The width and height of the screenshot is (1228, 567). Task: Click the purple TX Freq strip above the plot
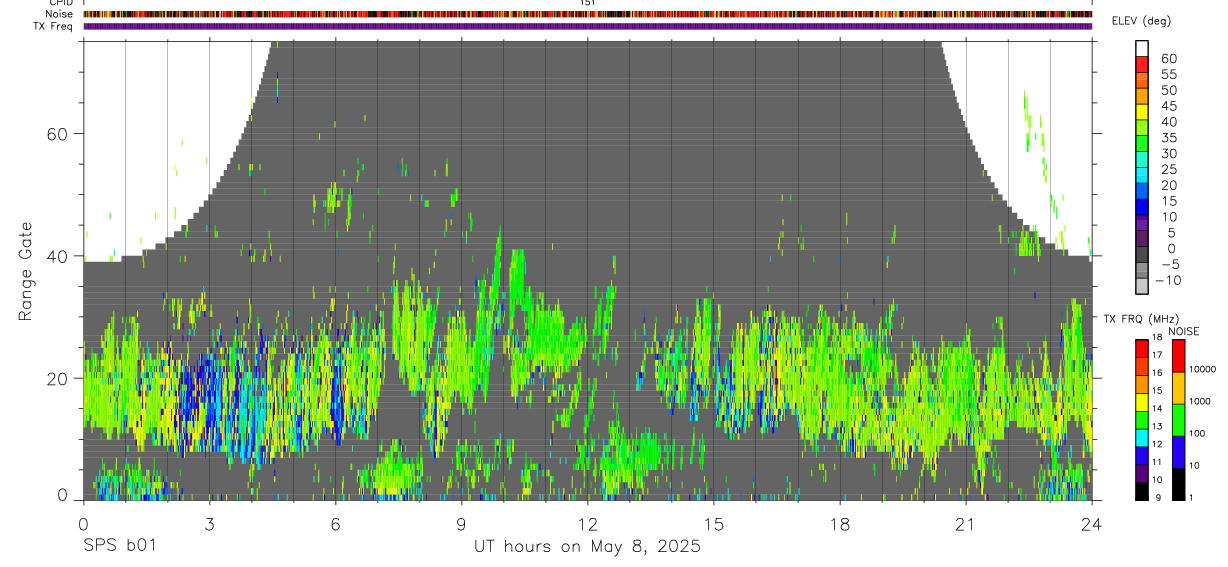587,26
